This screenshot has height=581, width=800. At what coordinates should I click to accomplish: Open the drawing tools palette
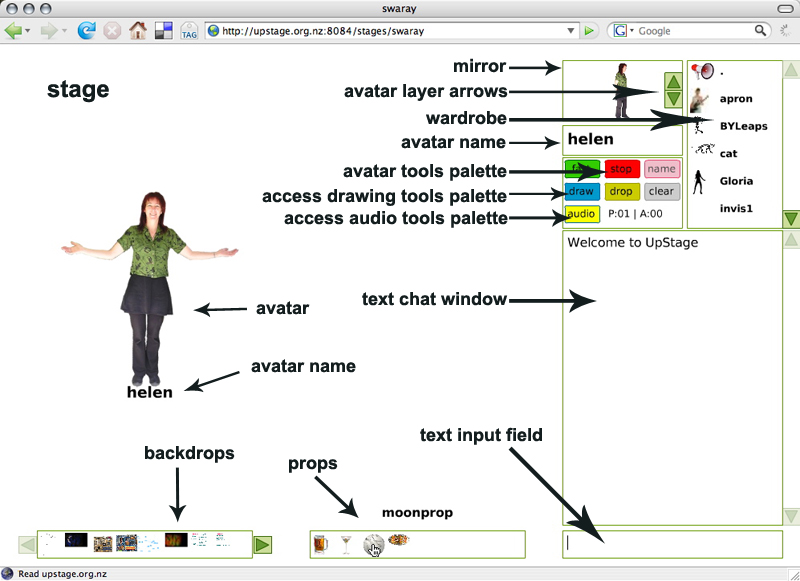pos(581,191)
